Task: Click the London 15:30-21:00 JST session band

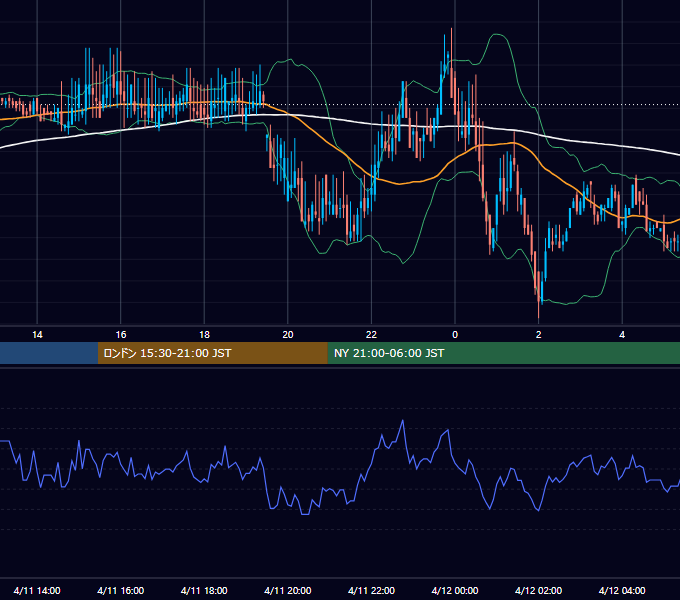Action: [x=212, y=353]
